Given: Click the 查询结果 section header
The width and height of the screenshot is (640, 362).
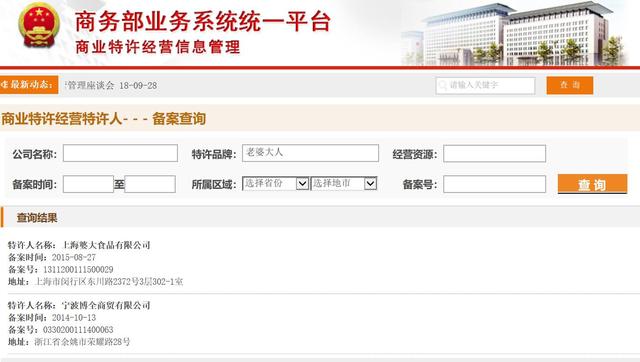Looking at the screenshot, I should click(x=37, y=218).
